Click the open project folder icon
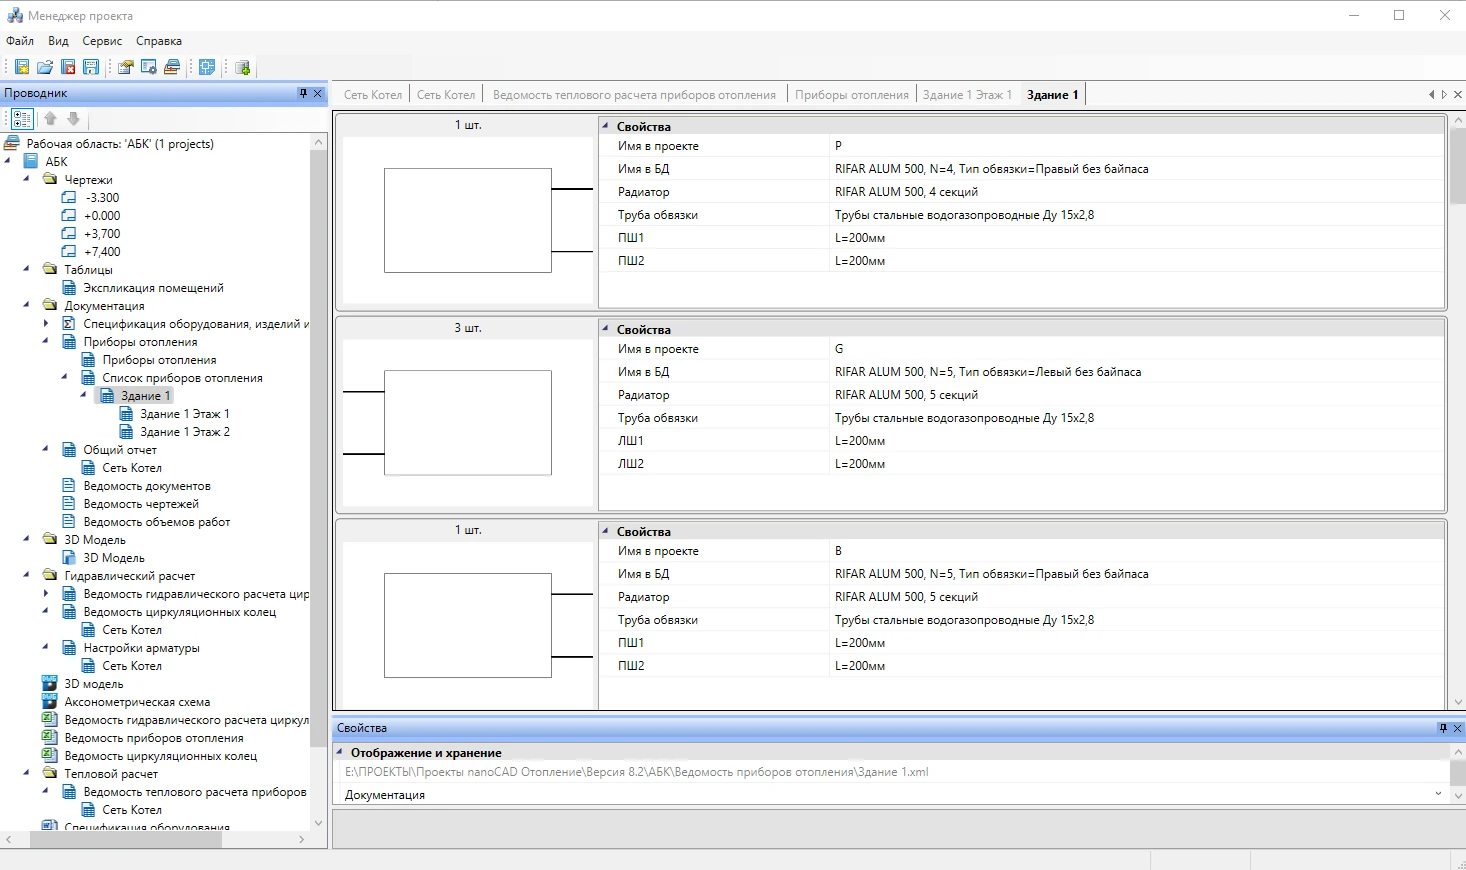 (45, 67)
